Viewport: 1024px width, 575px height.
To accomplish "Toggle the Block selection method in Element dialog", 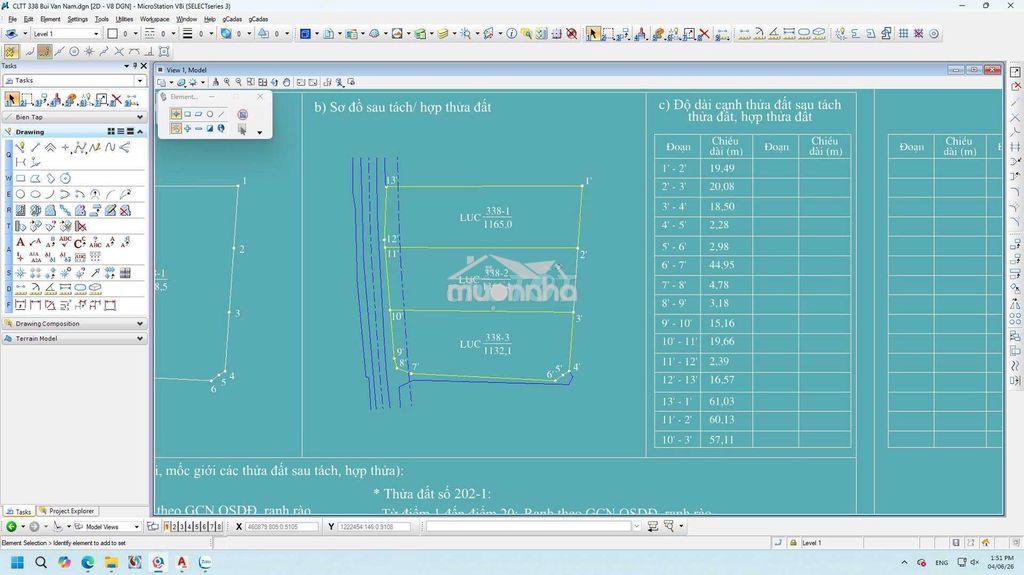I will tap(187, 114).
